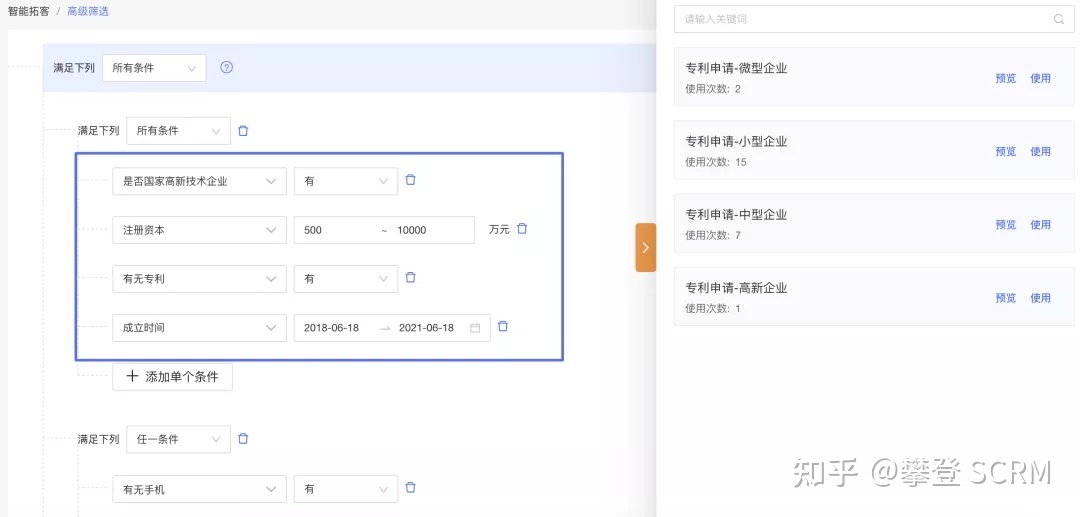The image size is (1080, 517).
Task: Click 使用次数：15 text
Action: 716,162
